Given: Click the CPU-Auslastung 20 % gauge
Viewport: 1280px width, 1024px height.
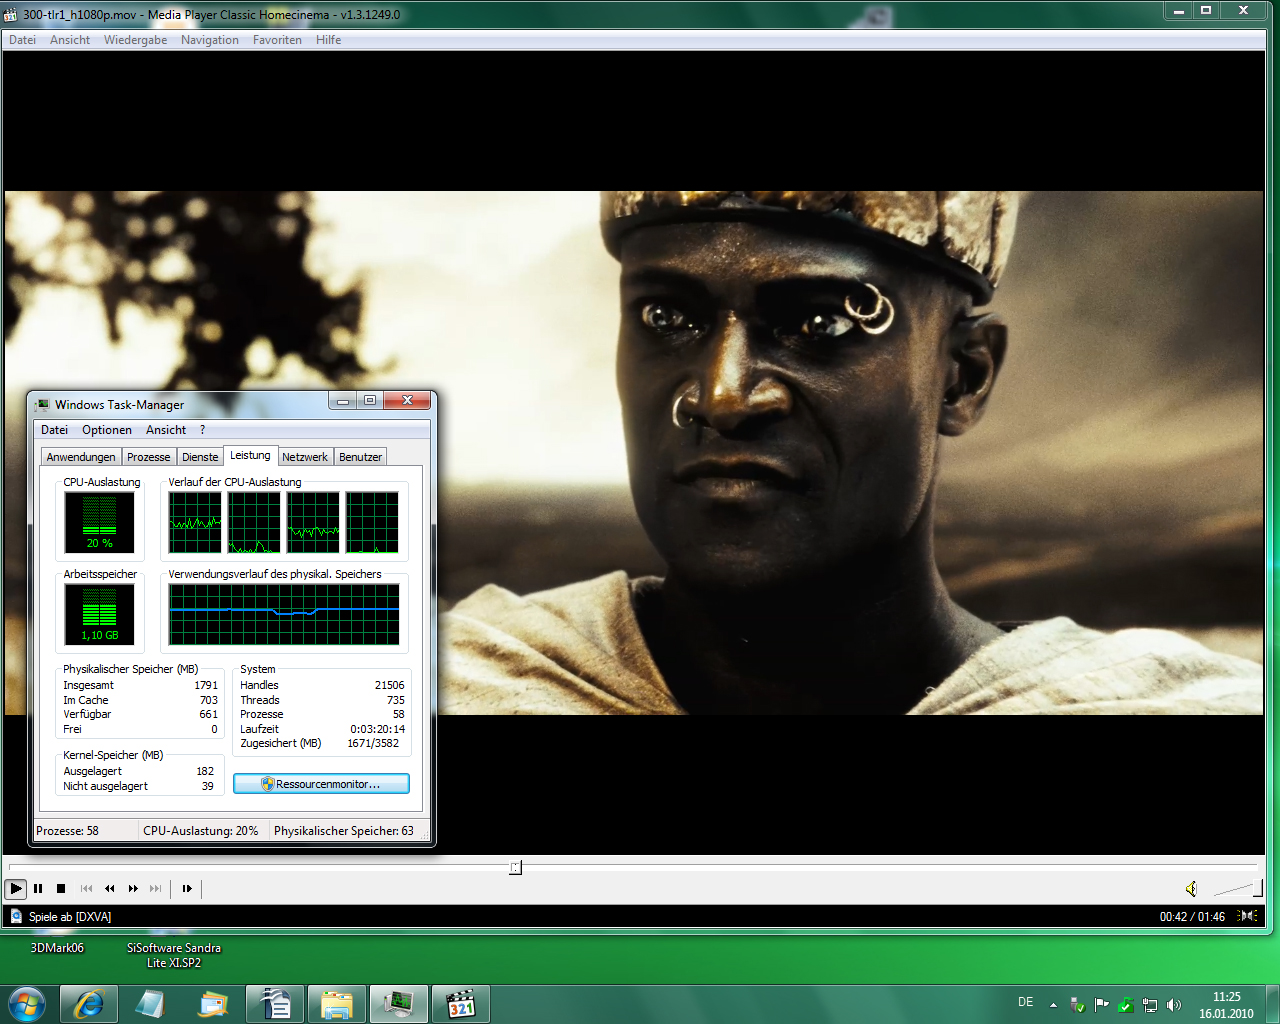Looking at the screenshot, I should tap(99, 522).
